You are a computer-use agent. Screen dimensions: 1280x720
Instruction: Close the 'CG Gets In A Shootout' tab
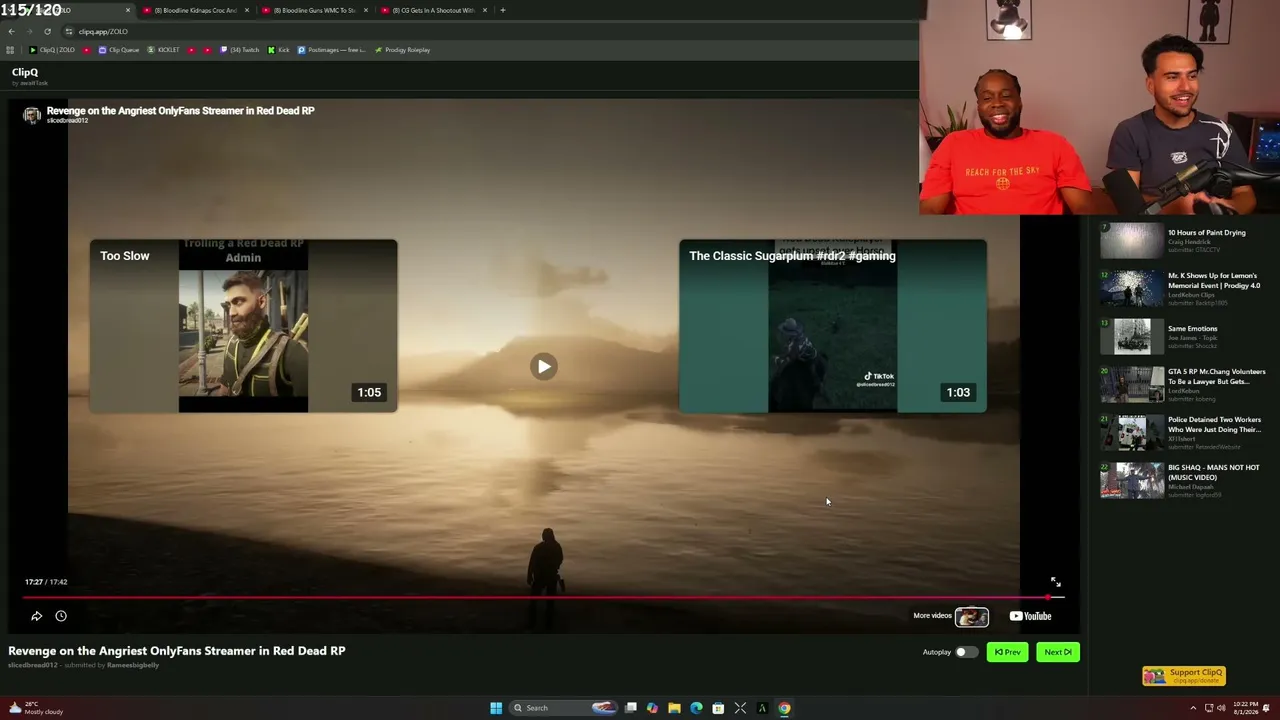pos(485,10)
